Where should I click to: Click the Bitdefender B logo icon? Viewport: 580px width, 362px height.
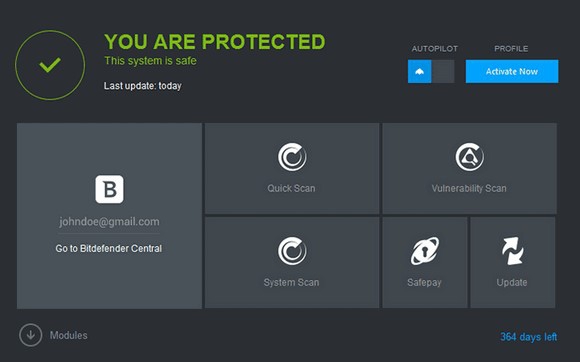[x=109, y=189]
